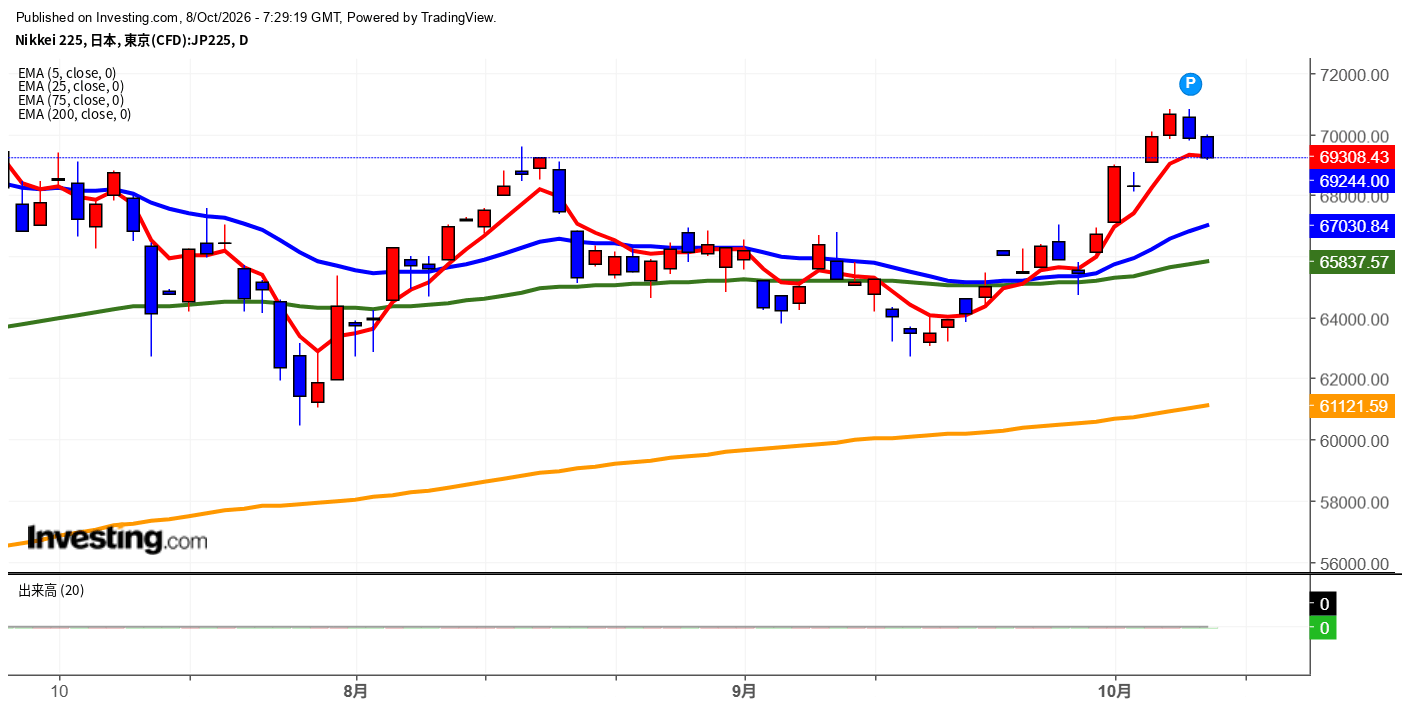Screen dimensions: 1402x708
Task: Click the 56000.00 price axis tick
Action: pyautogui.click(x=1353, y=564)
